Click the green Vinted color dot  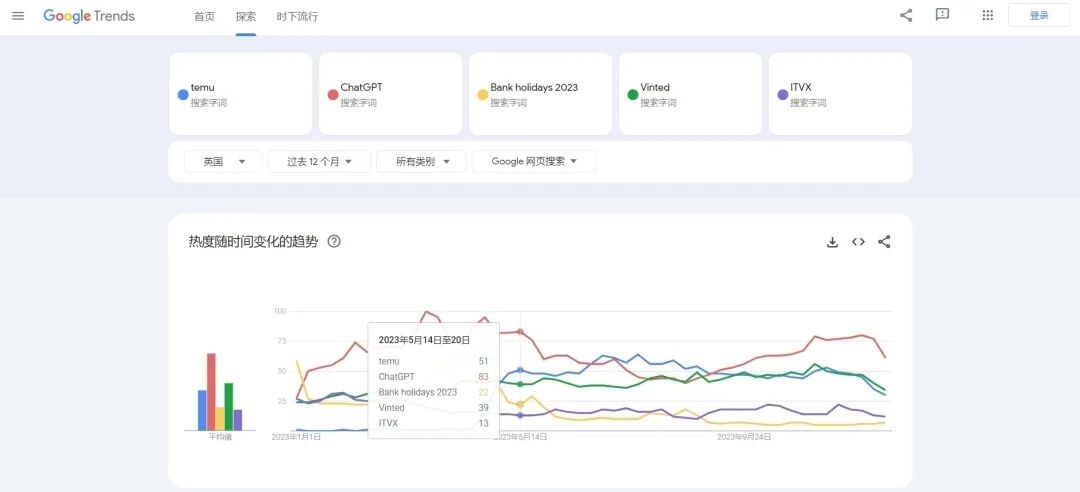pos(632,94)
